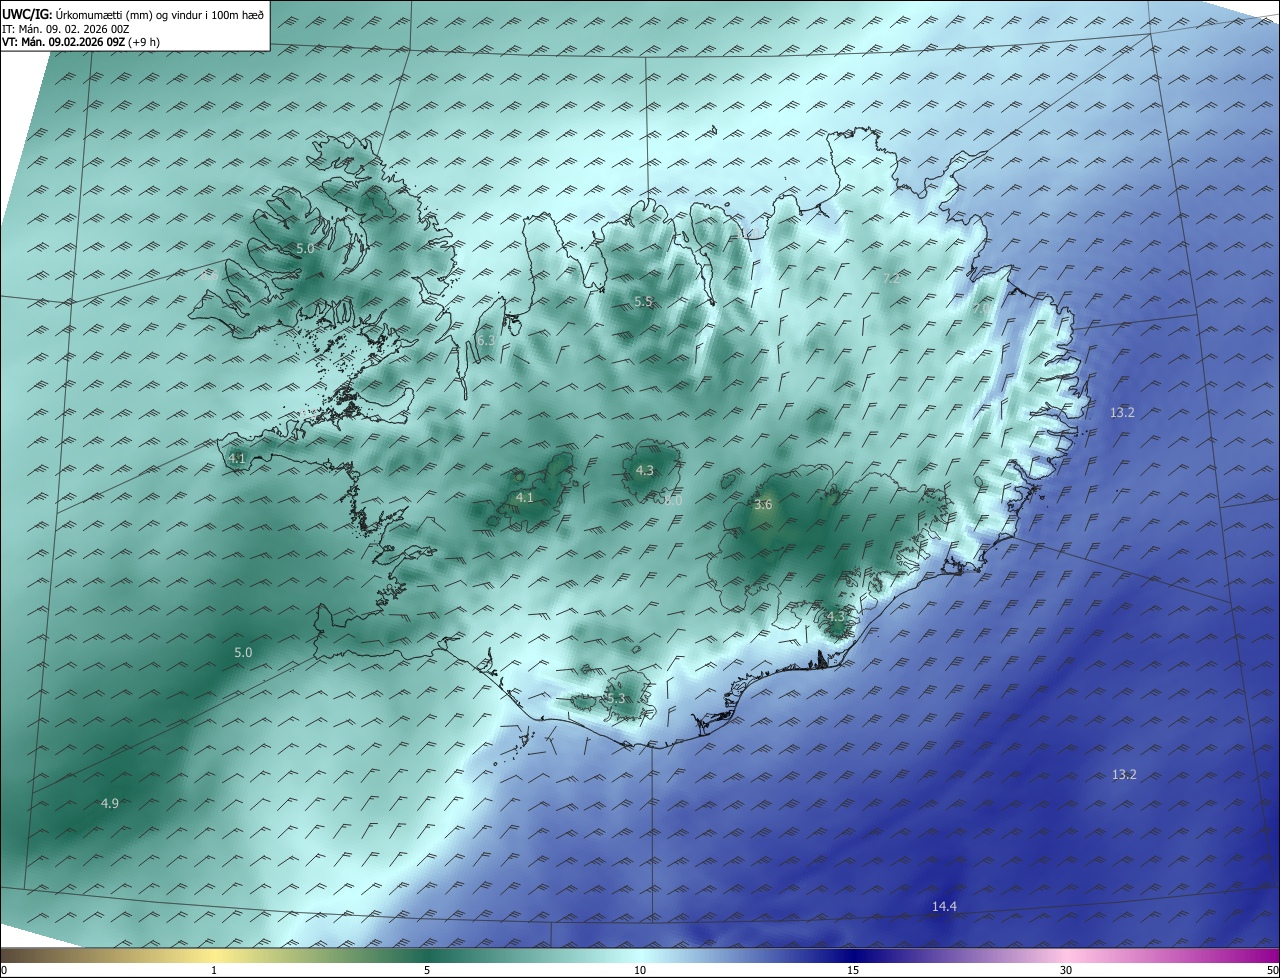
Task: Click the 4.1 value on Snæfellsnes peninsula
Action: click(237, 459)
